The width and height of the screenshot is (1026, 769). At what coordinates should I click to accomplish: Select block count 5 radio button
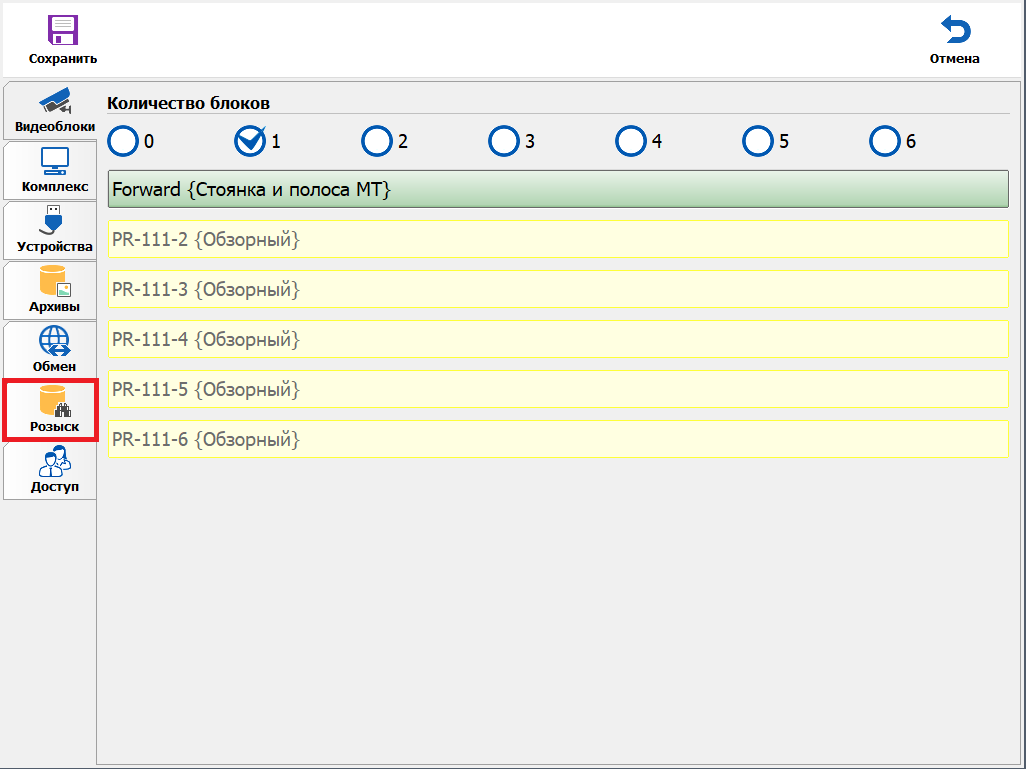(758, 141)
